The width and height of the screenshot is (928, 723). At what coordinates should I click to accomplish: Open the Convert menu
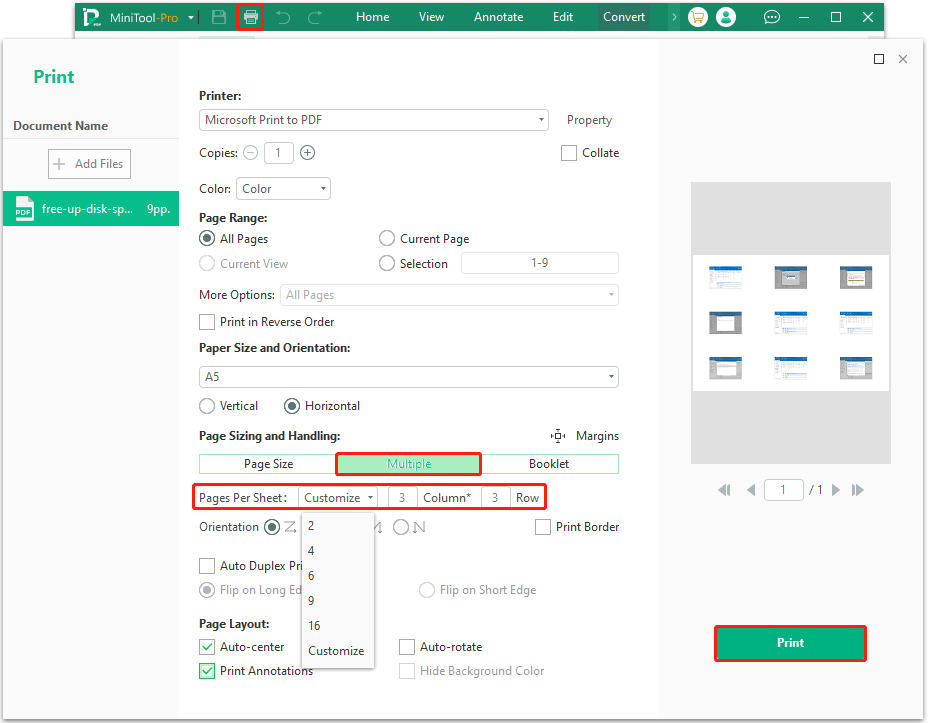(x=623, y=16)
